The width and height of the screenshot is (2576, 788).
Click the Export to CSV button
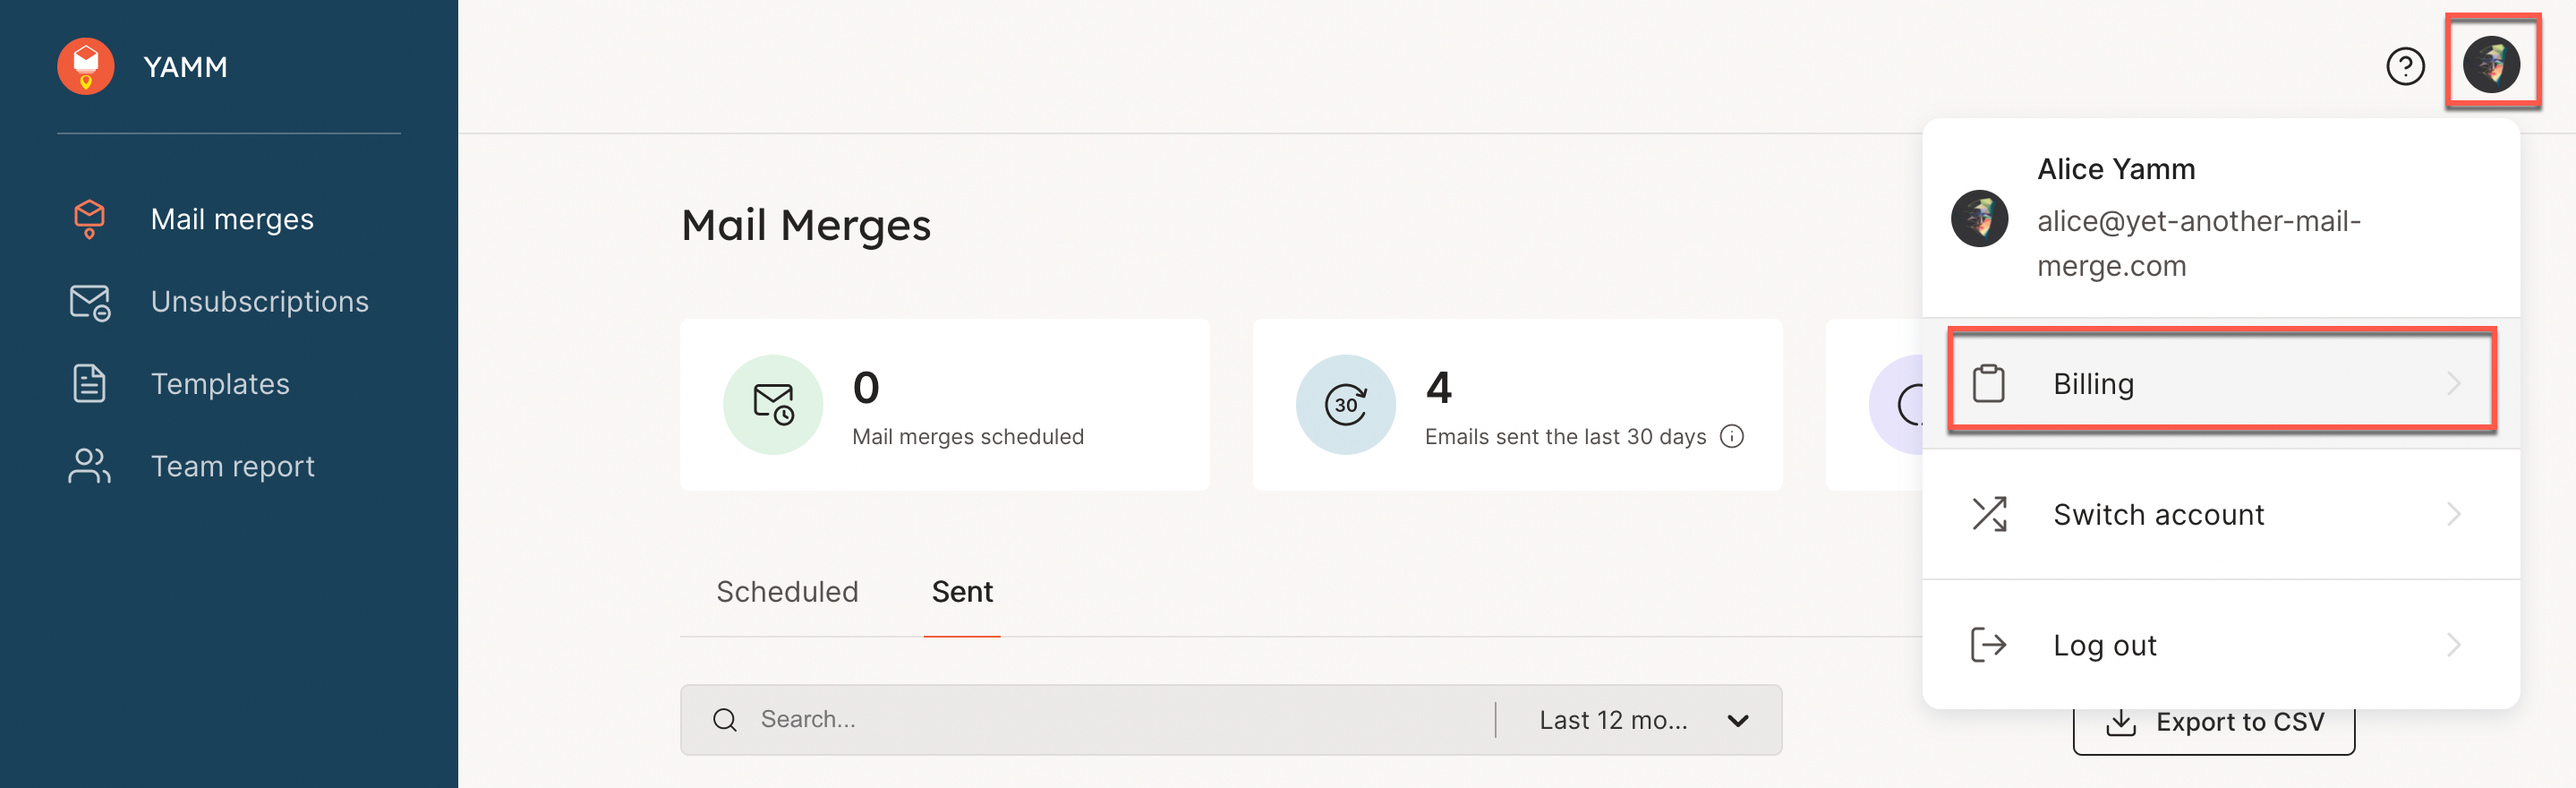pos(2213,730)
